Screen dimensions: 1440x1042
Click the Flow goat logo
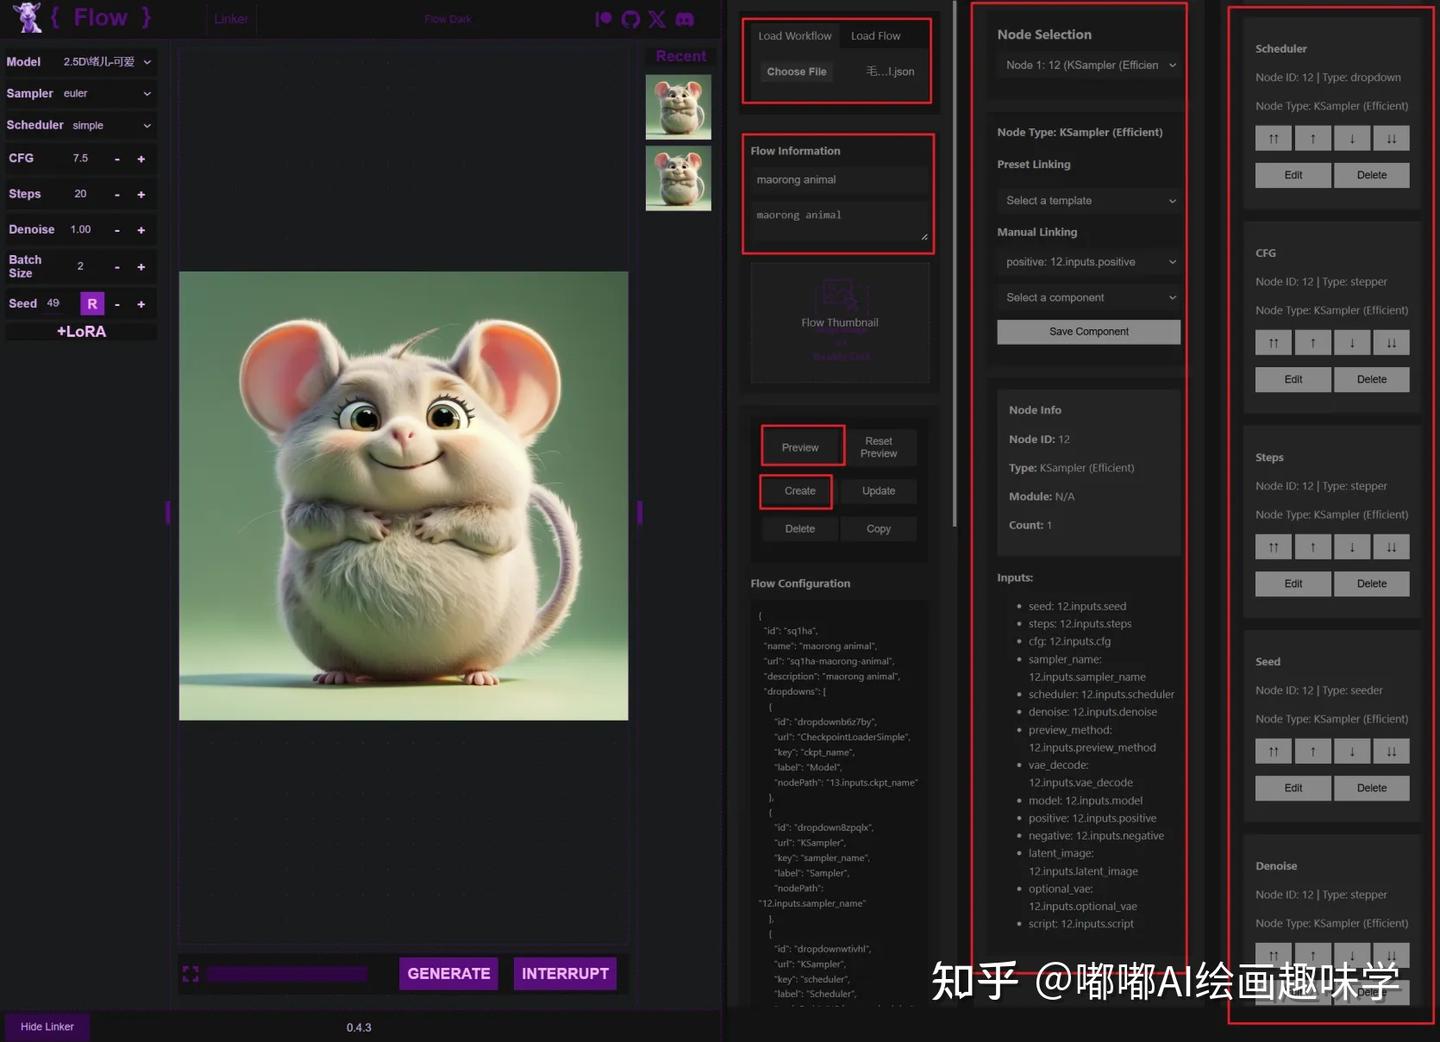(x=27, y=17)
